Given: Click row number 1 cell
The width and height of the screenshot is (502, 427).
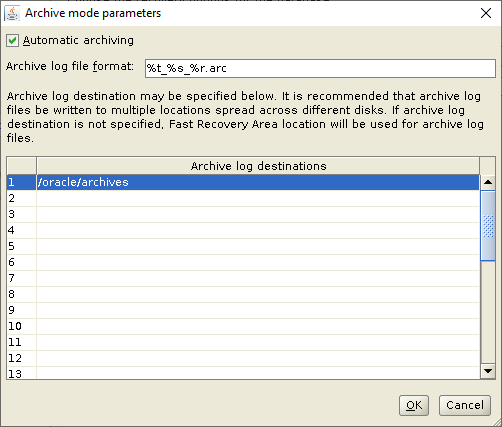Looking at the screenshot, I should [x=21, y=182].
